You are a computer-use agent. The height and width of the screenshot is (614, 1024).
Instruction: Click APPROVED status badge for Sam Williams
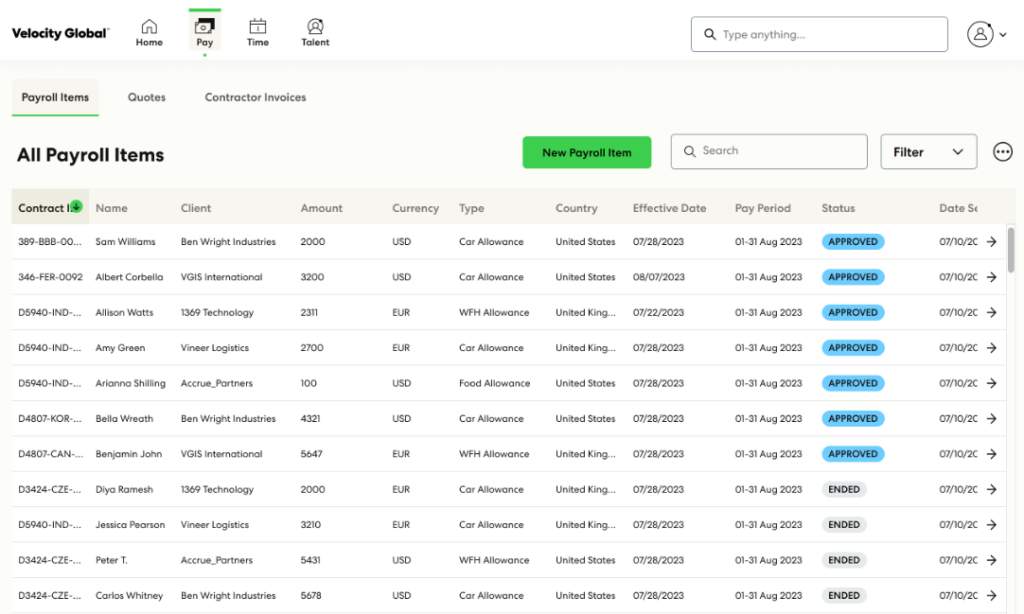[853, 242]
